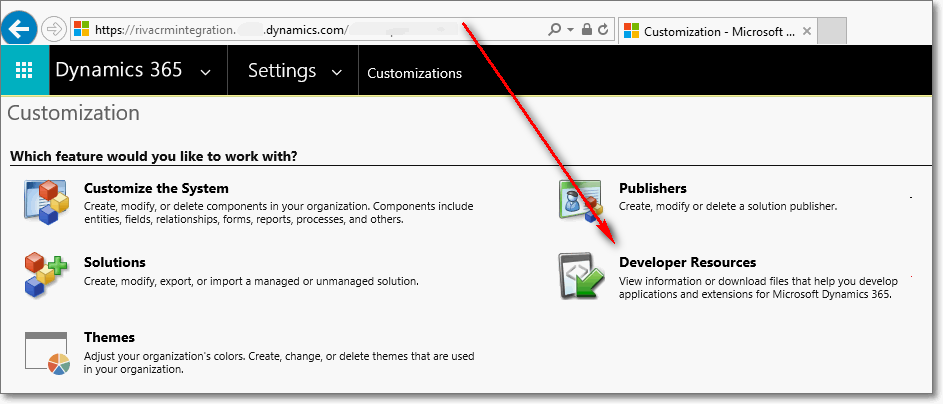Click the Microsoft site favicon in address bar
This screenshot has width=943, height=404.
(82, 29)
